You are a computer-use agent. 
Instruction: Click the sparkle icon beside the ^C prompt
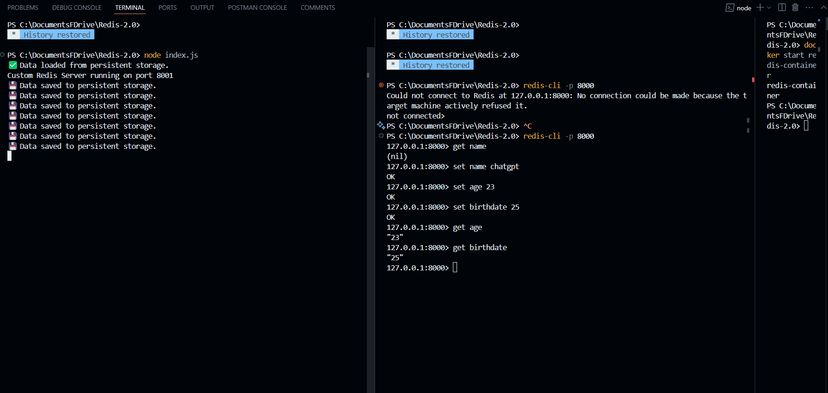tap(381, 126)
